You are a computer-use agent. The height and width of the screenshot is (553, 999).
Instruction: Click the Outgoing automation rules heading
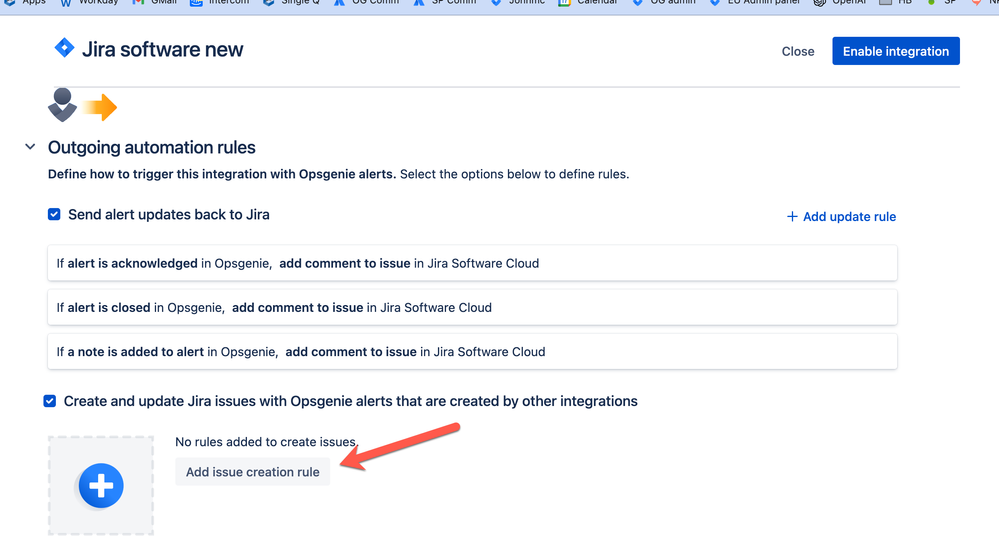152,148
